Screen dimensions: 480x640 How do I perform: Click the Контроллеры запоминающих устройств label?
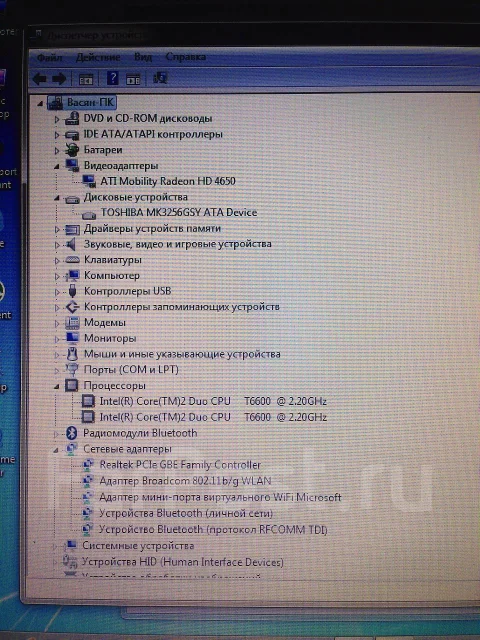click(x=182, y=307)
